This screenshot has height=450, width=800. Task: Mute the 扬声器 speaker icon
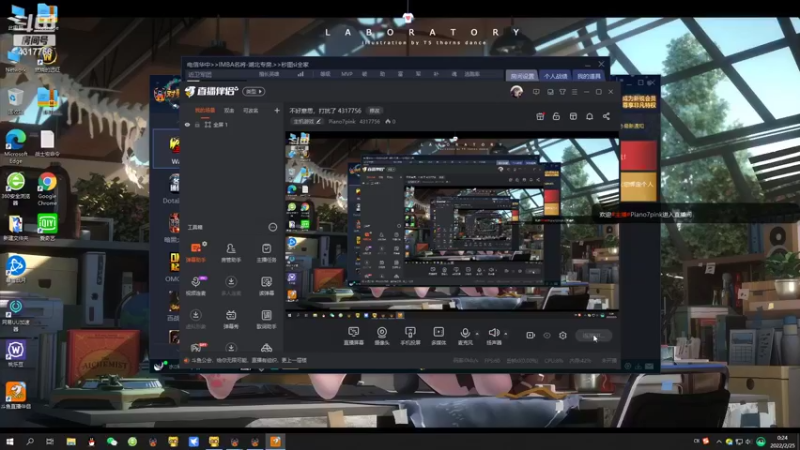(493, 333)
